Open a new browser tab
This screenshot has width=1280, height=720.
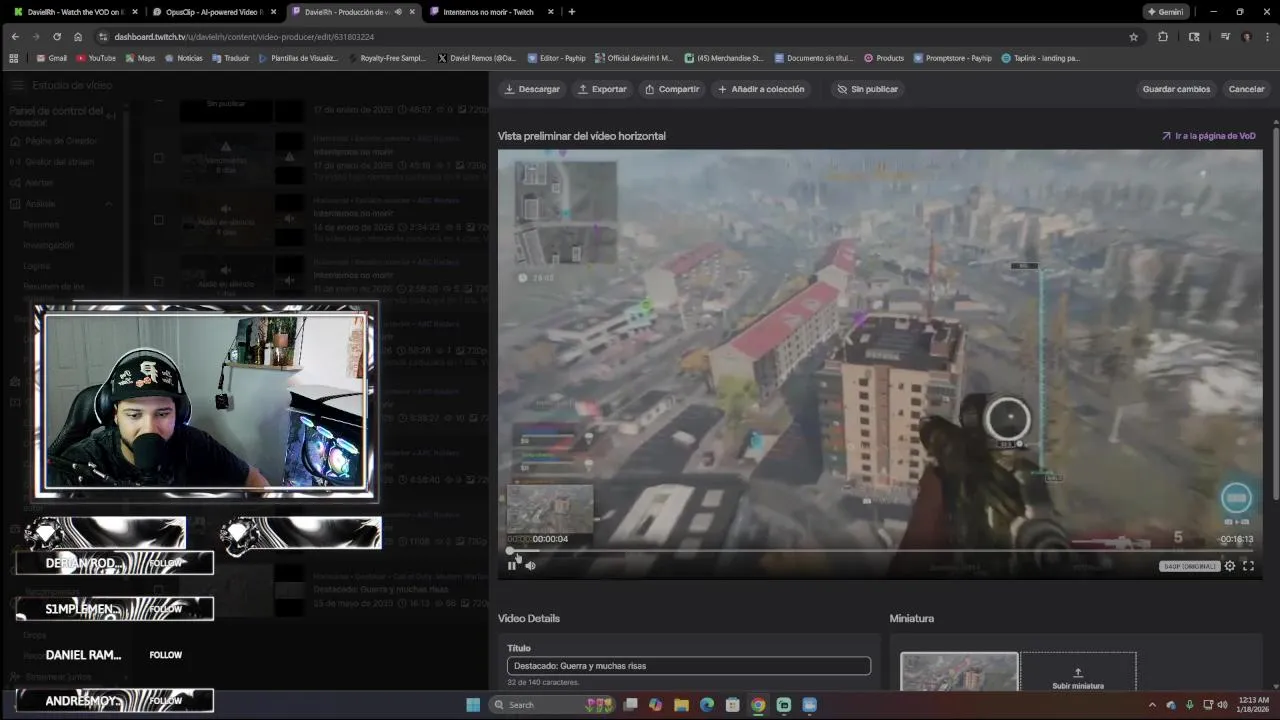[x=571, y=12]
